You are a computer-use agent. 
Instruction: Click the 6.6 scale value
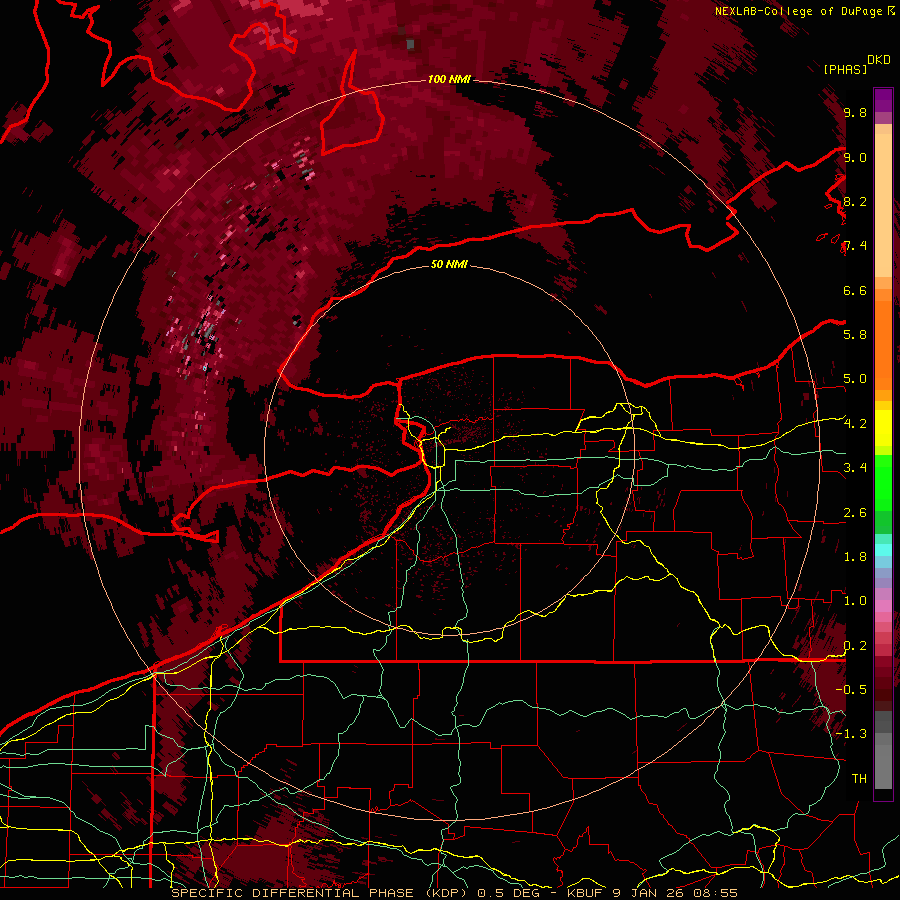pyautogui.click(x=855, y=290)
